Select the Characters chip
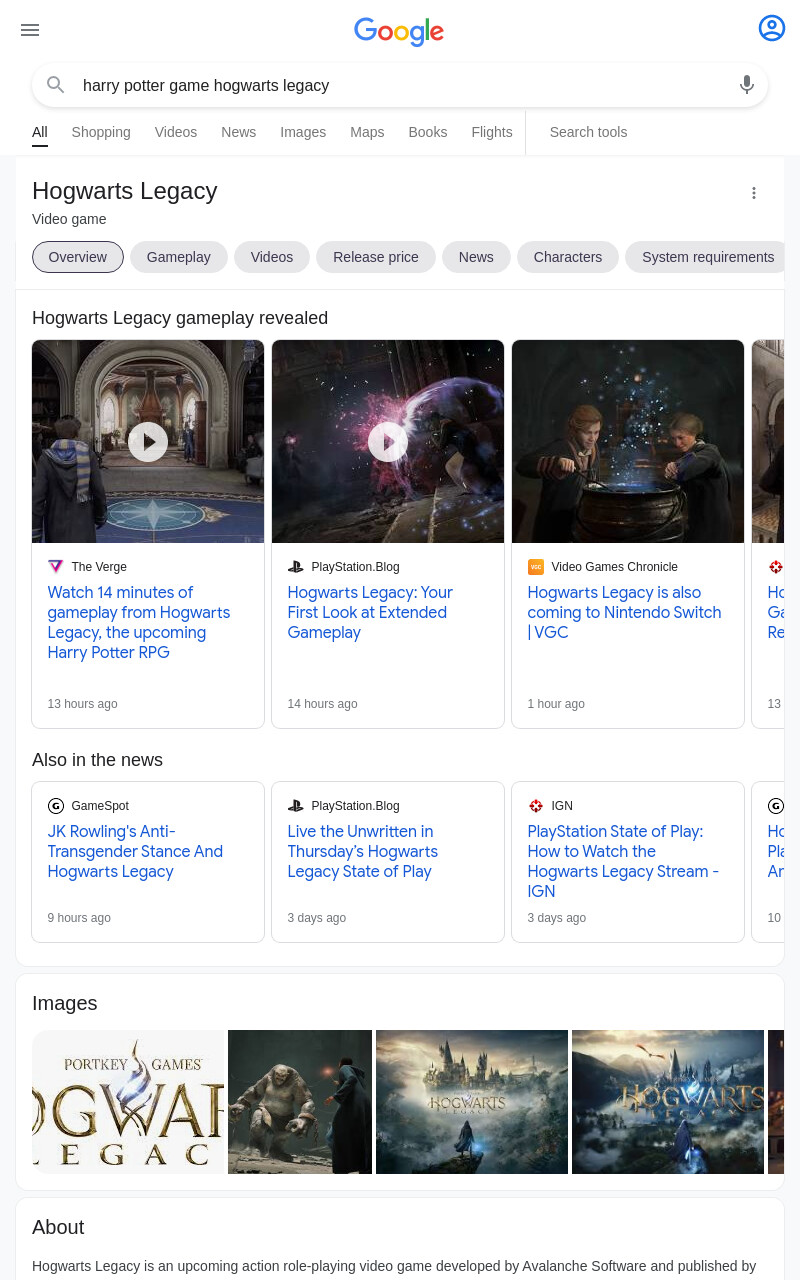This screenshot has width=800, height=1280. pos(568,257)
